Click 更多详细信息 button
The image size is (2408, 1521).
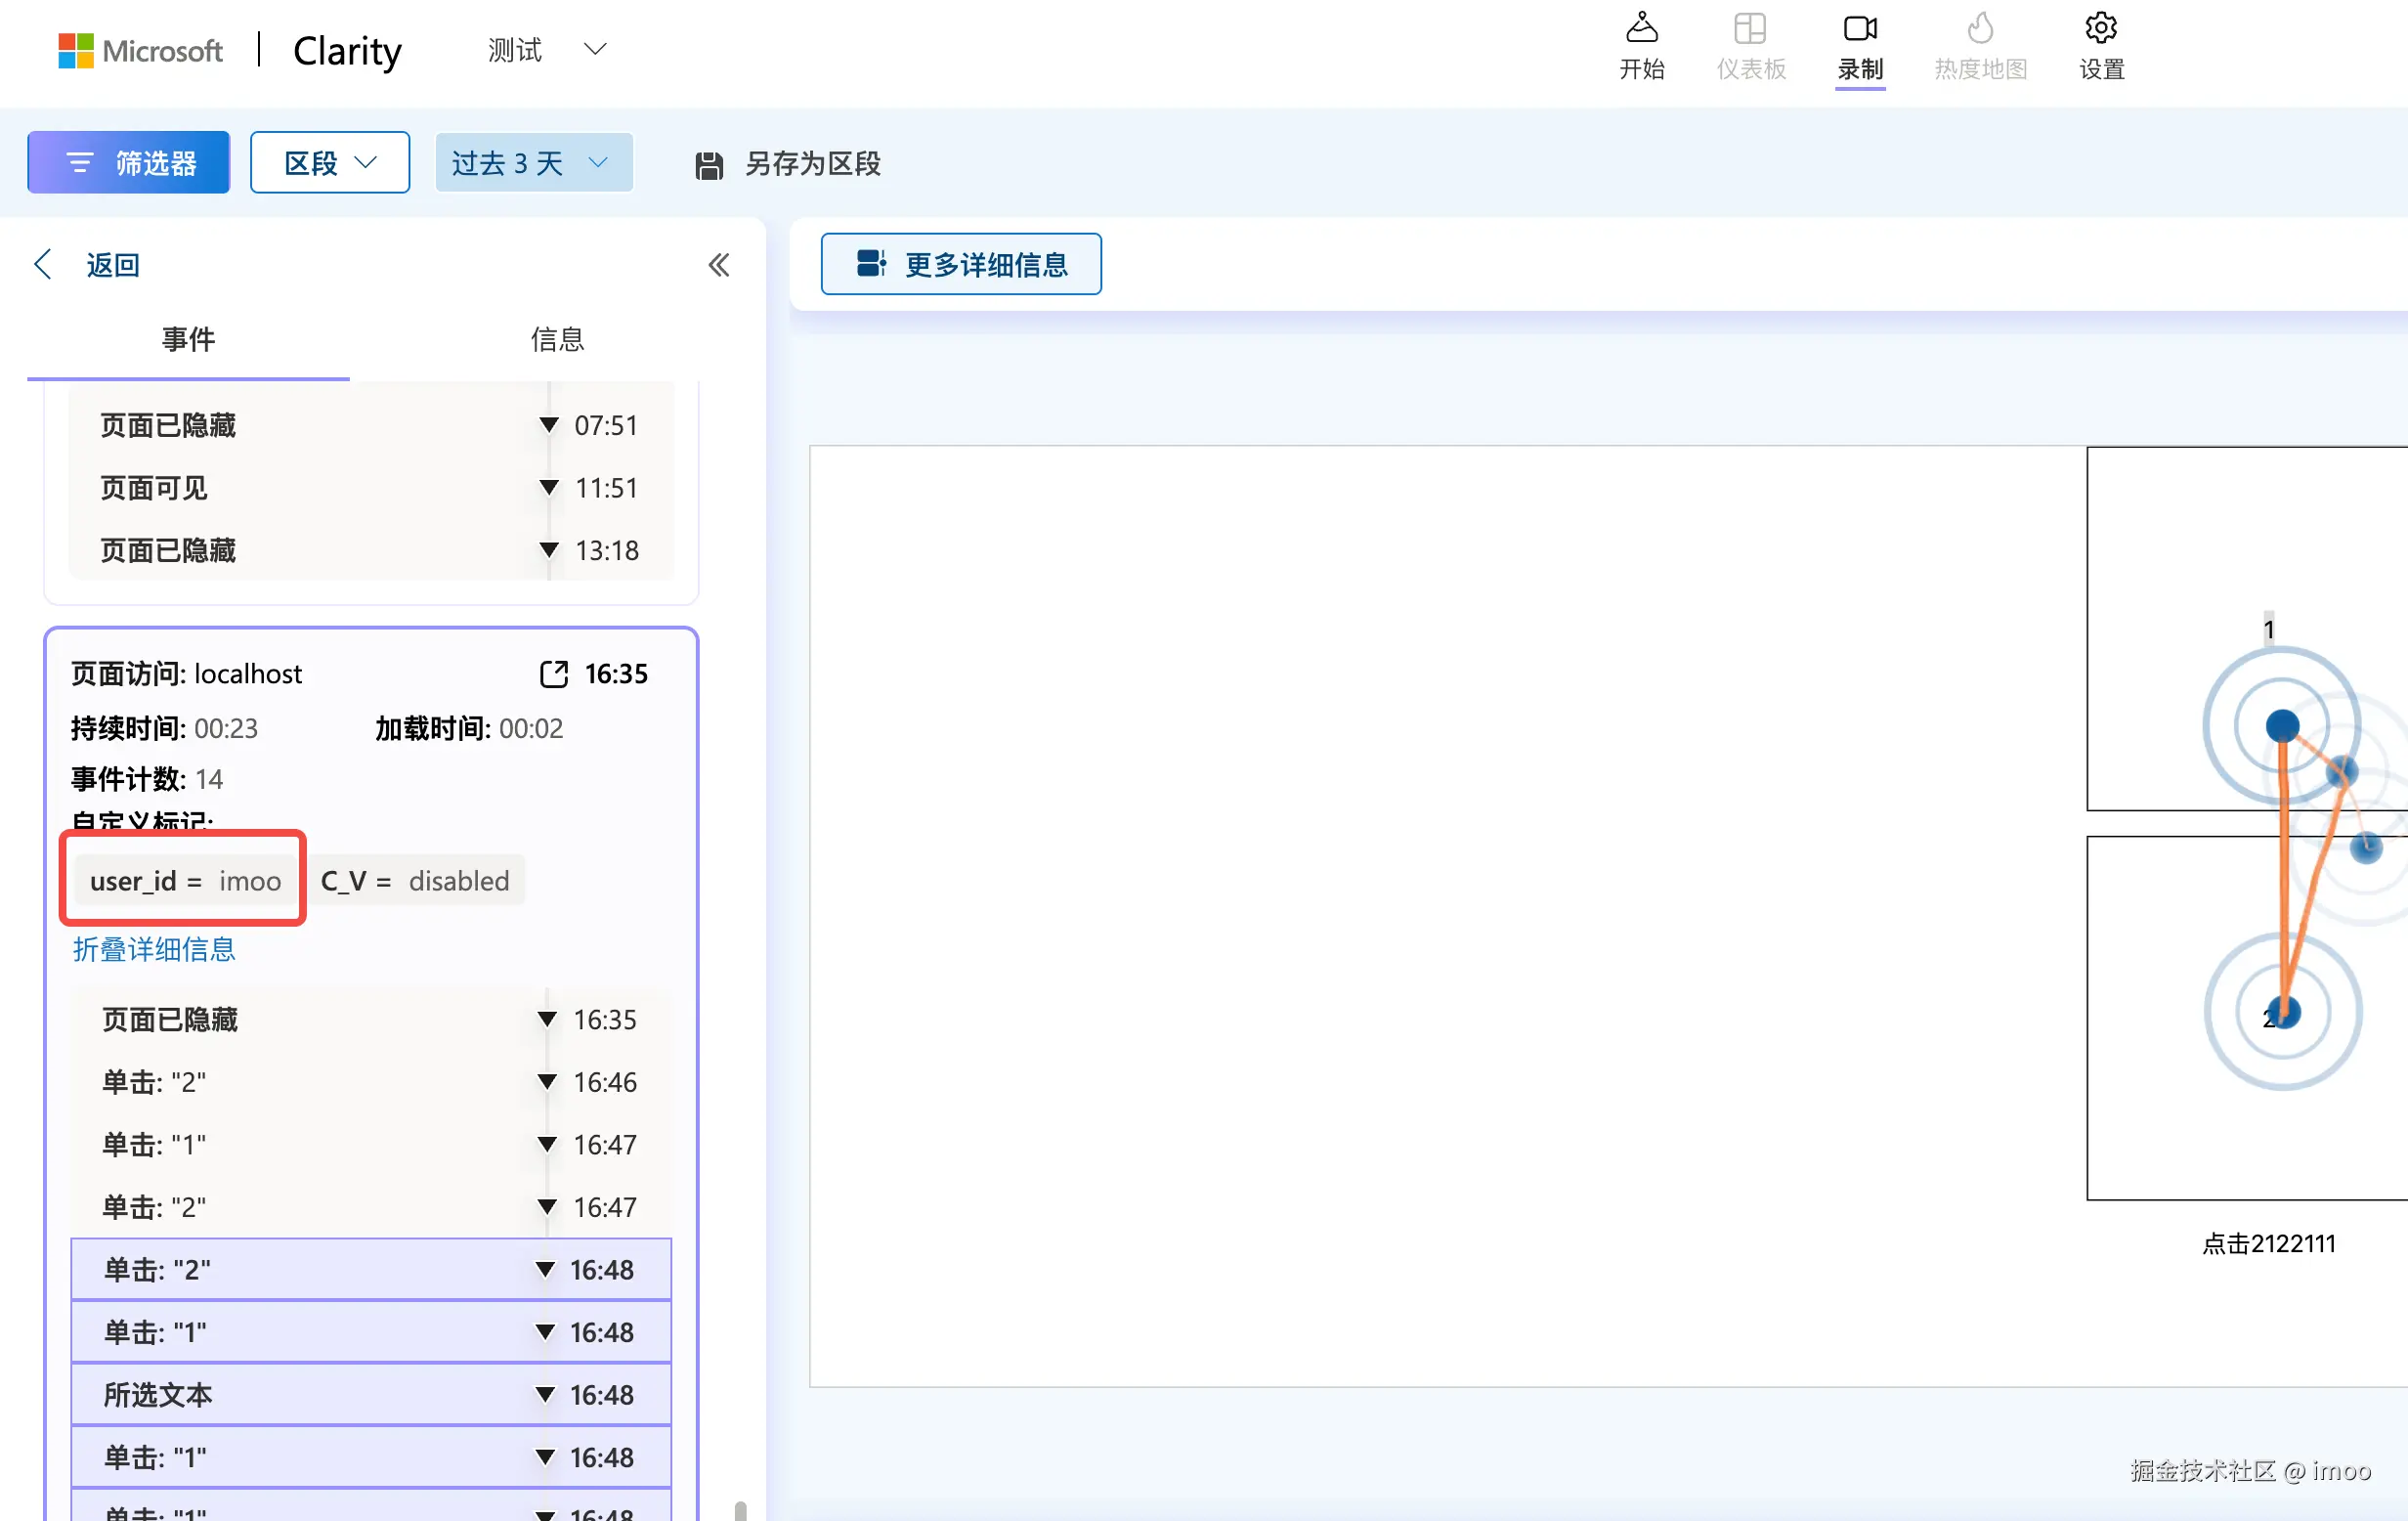pos(961,264)
